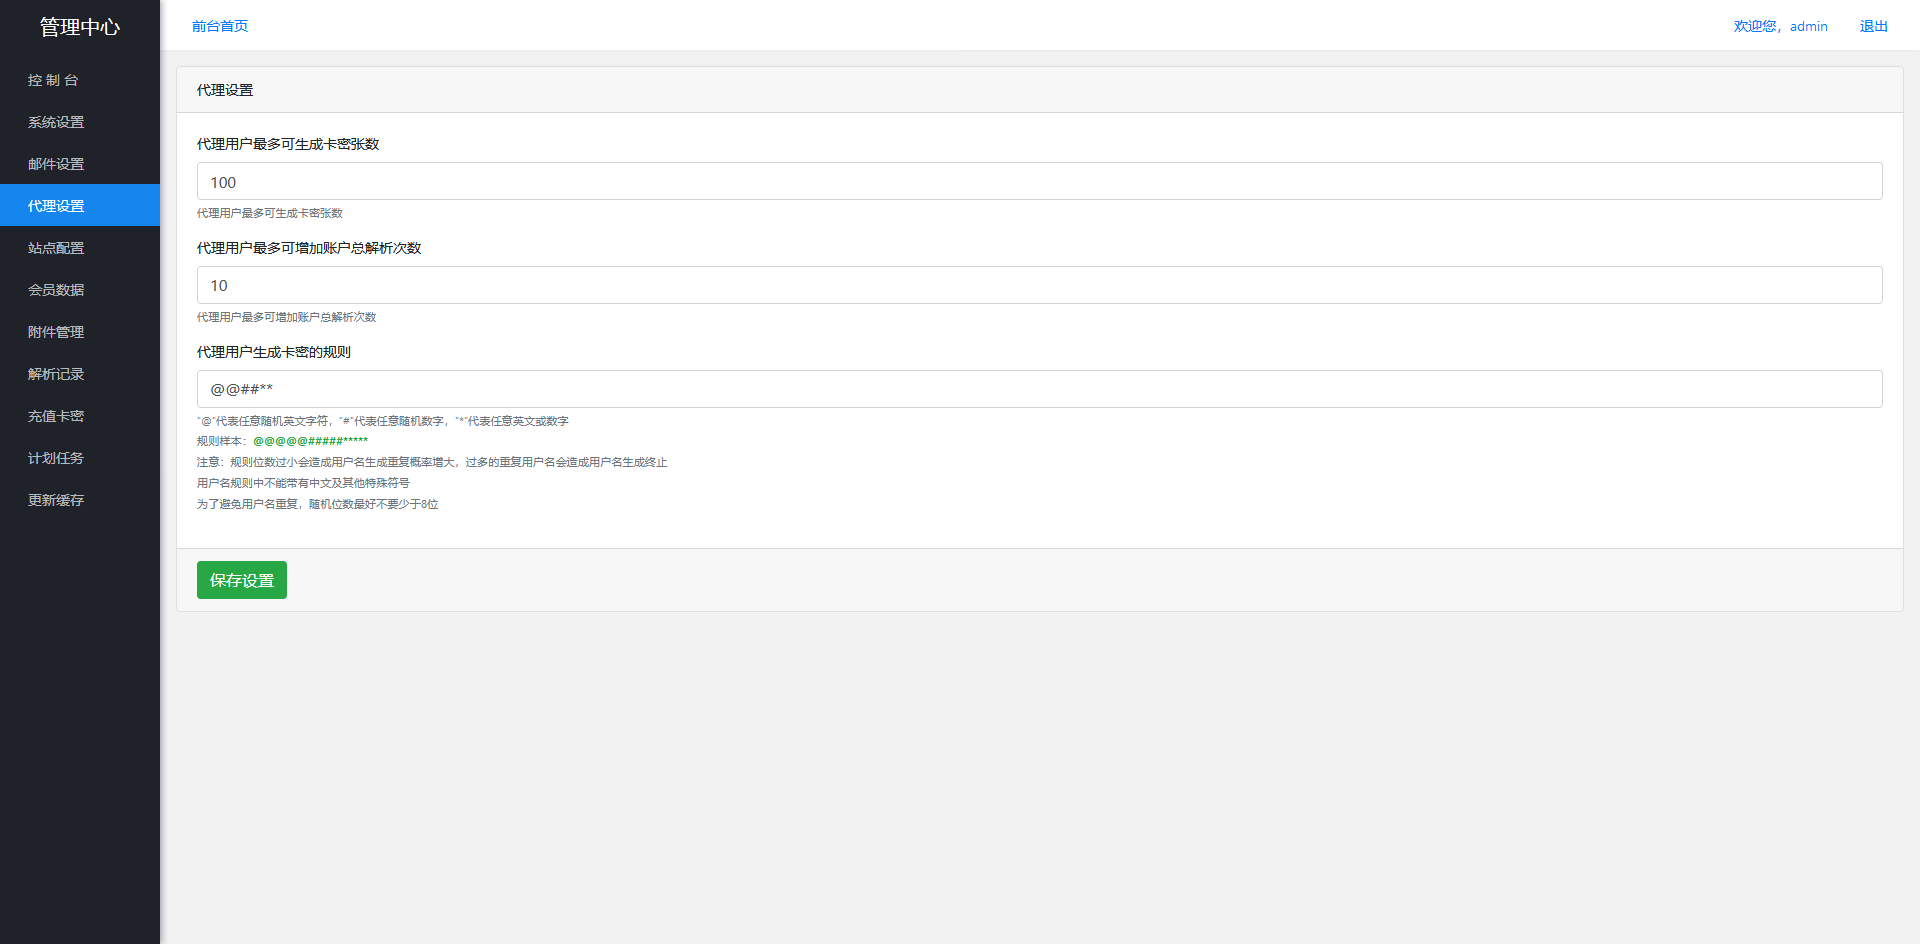
Task: Go to 附件管理 in the sidebar
Action: (x=56, y=332)
